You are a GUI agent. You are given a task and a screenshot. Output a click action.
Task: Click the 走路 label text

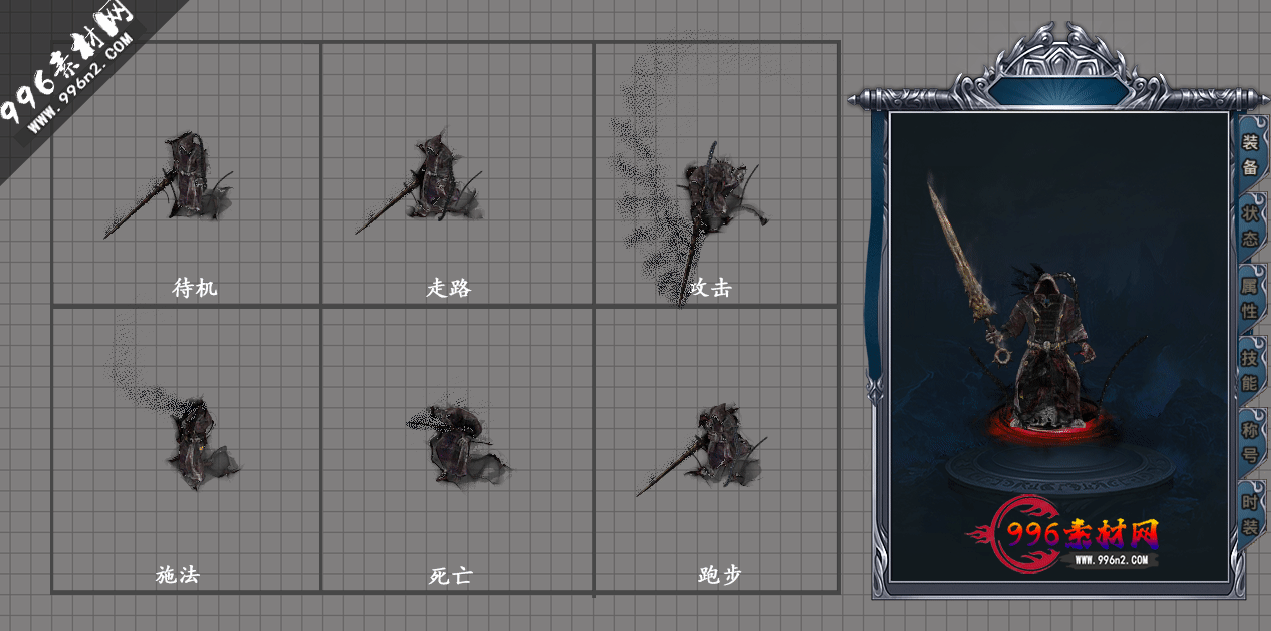click(x=449, y=288)
